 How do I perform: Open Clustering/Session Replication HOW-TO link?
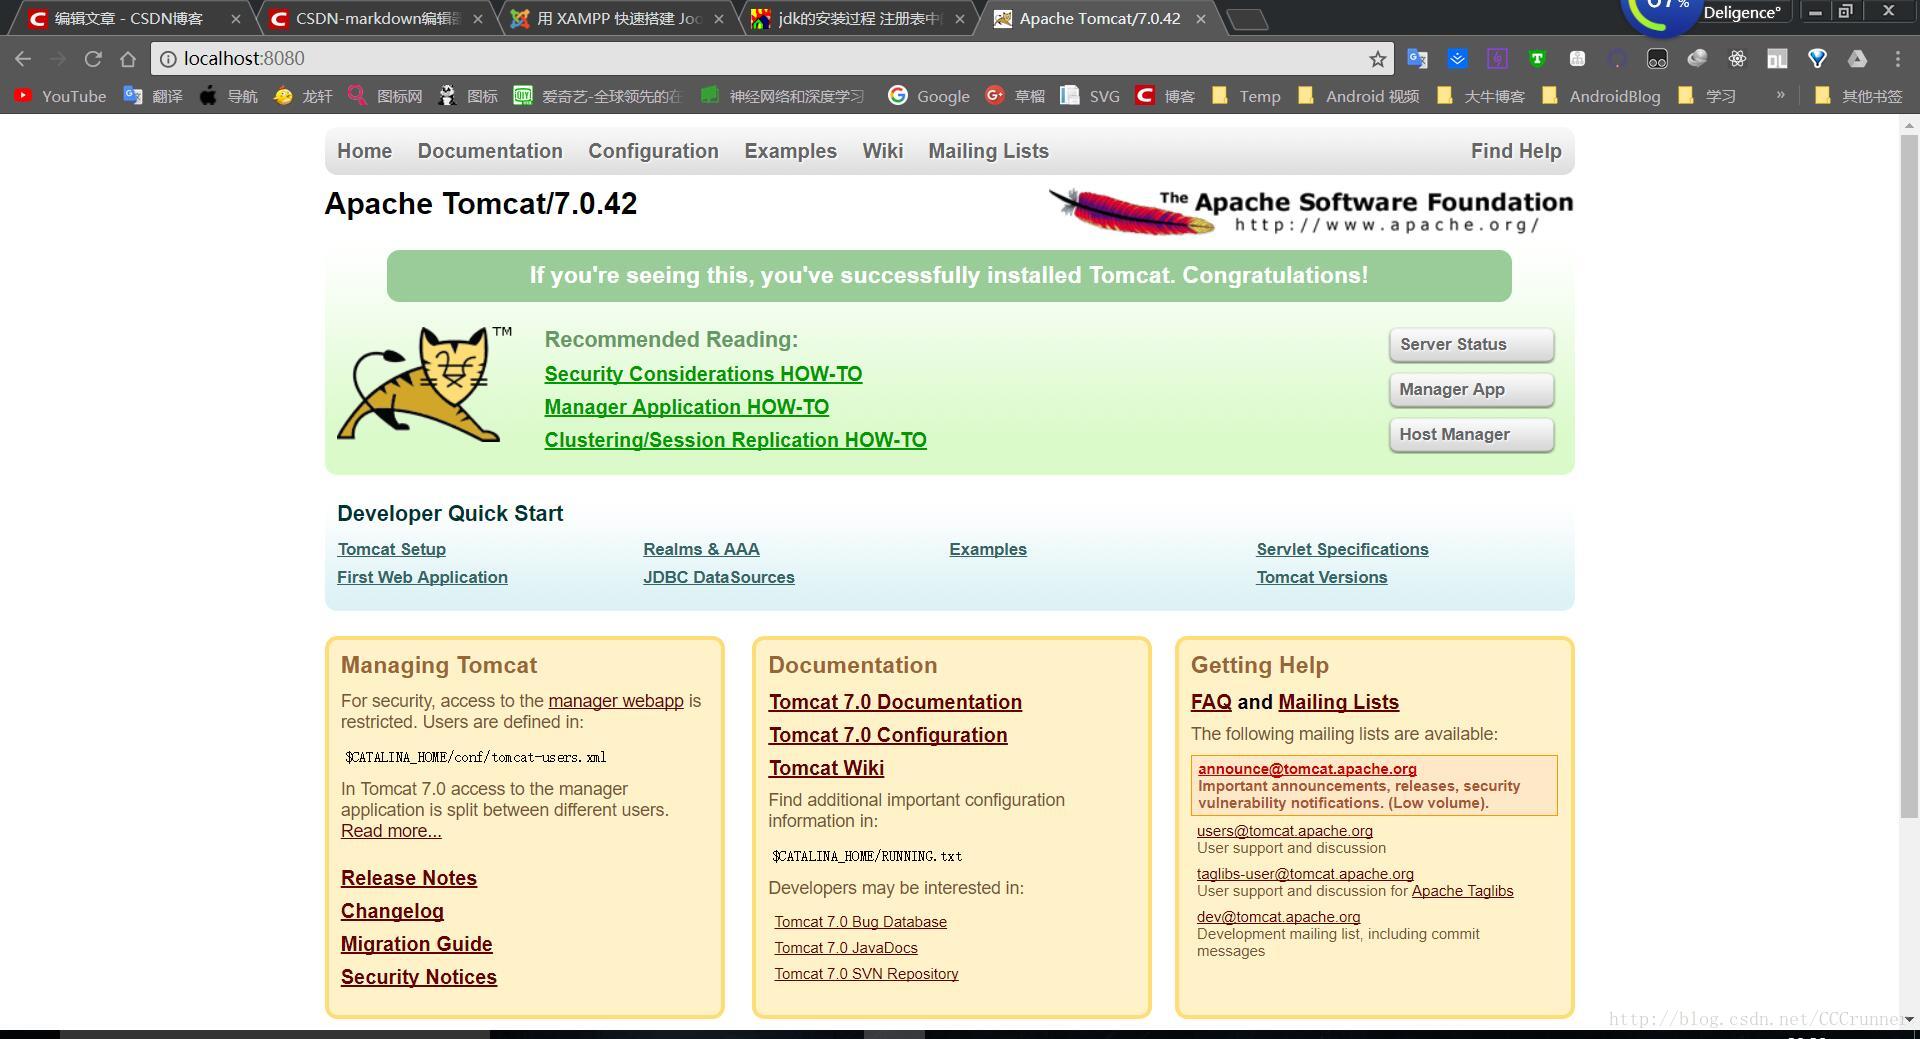735,440
